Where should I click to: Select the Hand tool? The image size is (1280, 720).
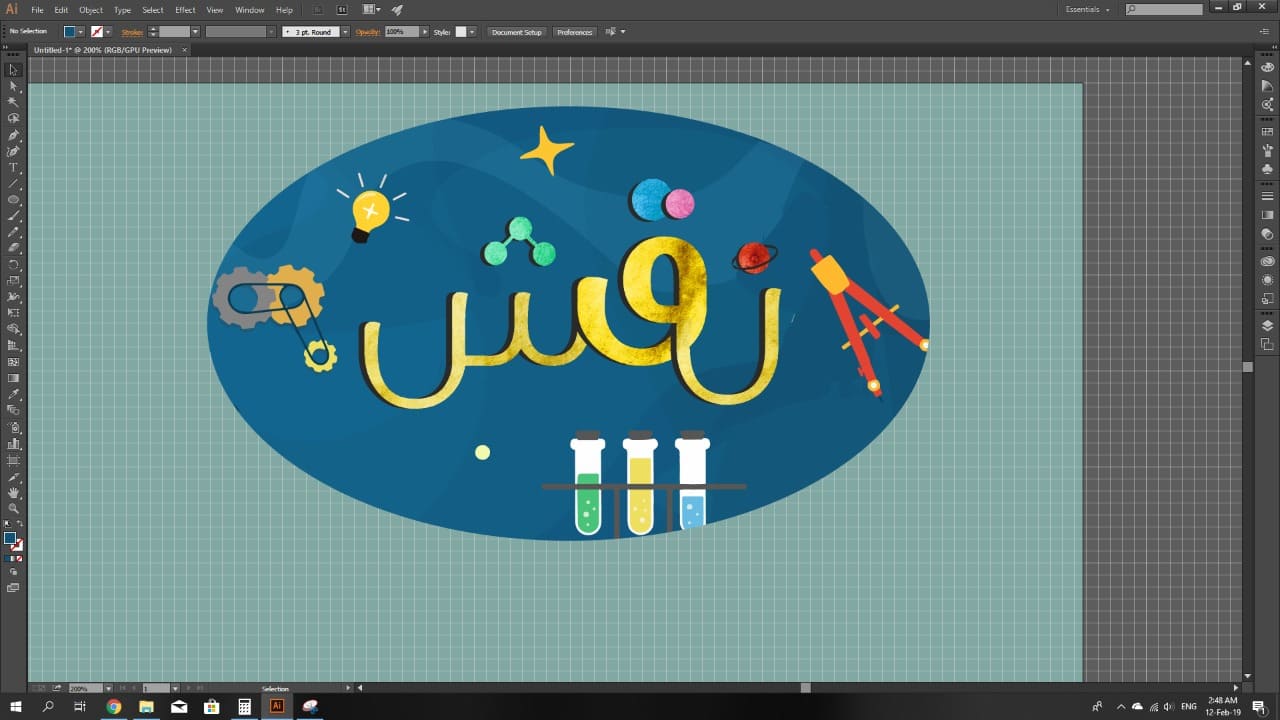point(13,492)
